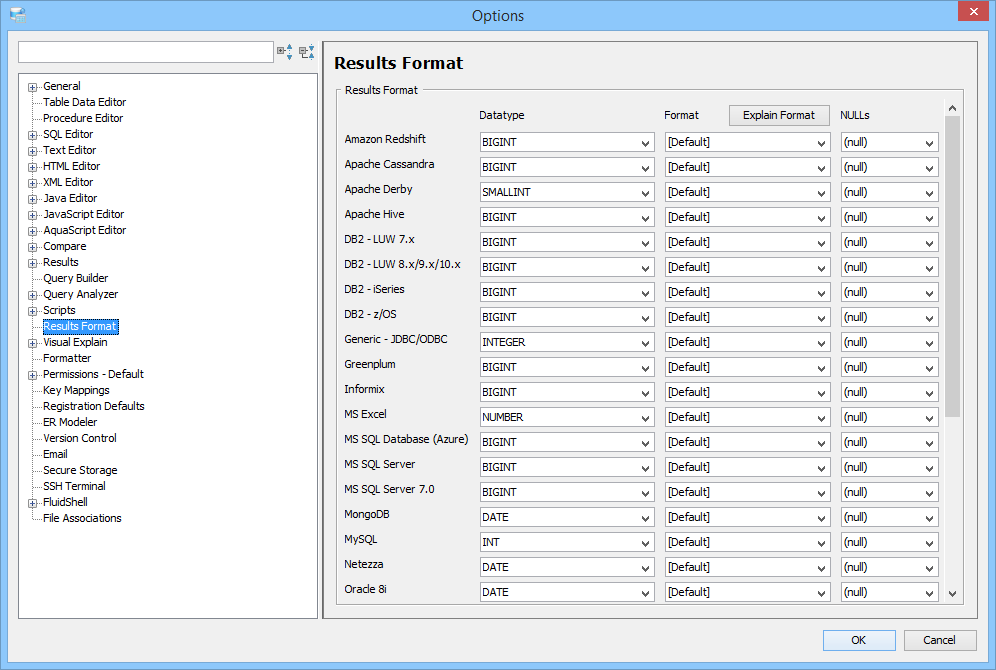Select Procedure Editor in tree

point(83,118)
